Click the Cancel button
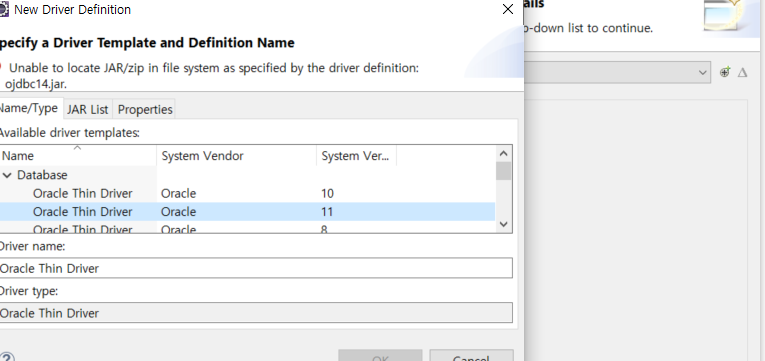The height and width of the screenshot is (361, 765). click(471, 356)
